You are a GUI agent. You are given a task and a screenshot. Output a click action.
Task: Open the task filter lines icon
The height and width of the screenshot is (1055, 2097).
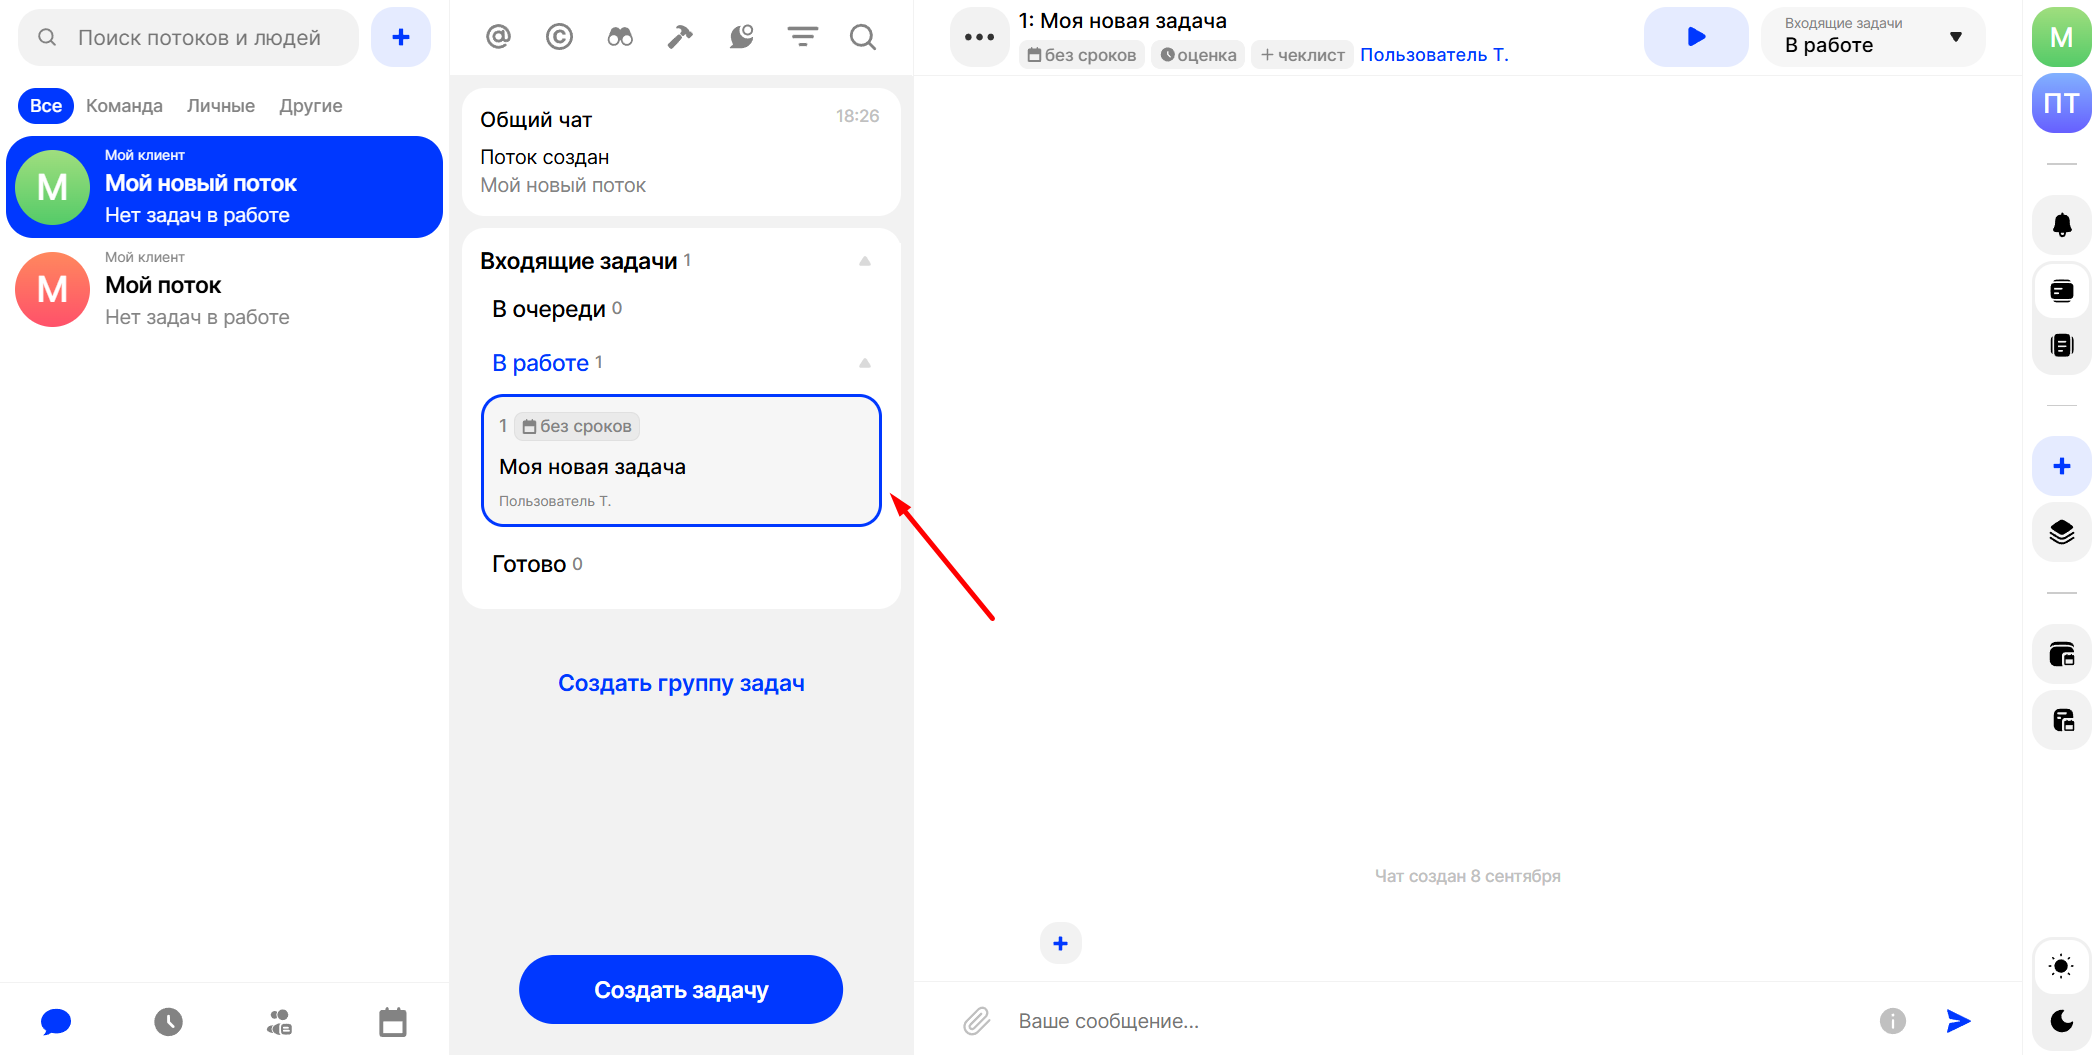click(802, 37)
